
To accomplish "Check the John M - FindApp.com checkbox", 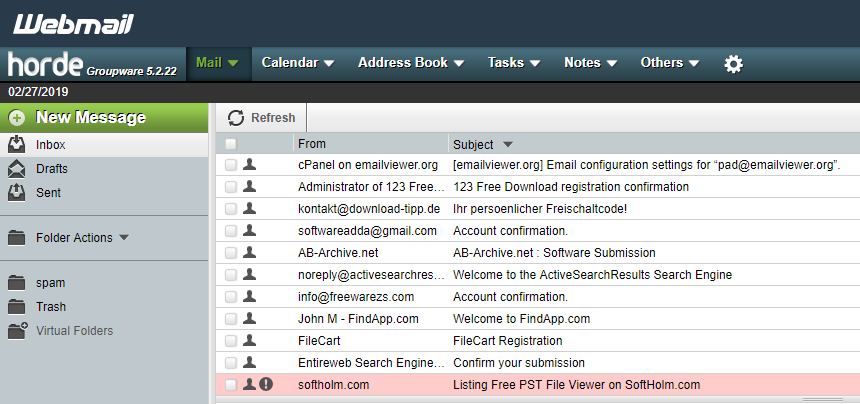I will 231,318.
